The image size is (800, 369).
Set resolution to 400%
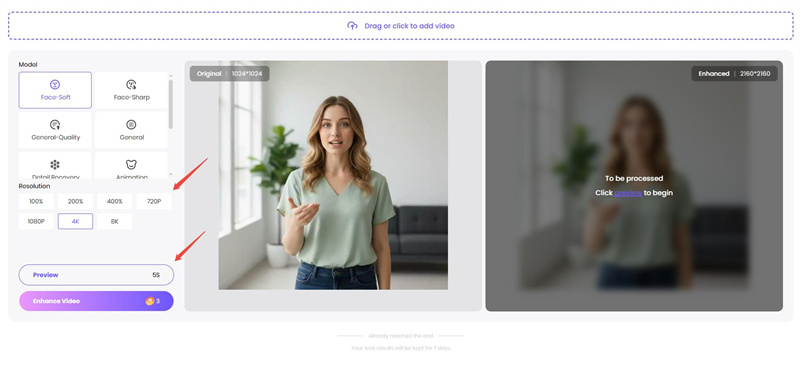(x=115, y=202)
